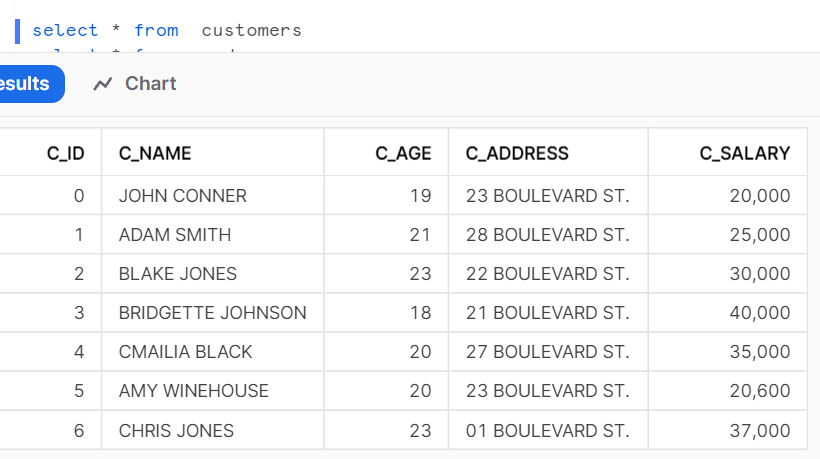Switch to the Chart tab
The width and height of the screenshot is (820, 459).
pos(135,84)
